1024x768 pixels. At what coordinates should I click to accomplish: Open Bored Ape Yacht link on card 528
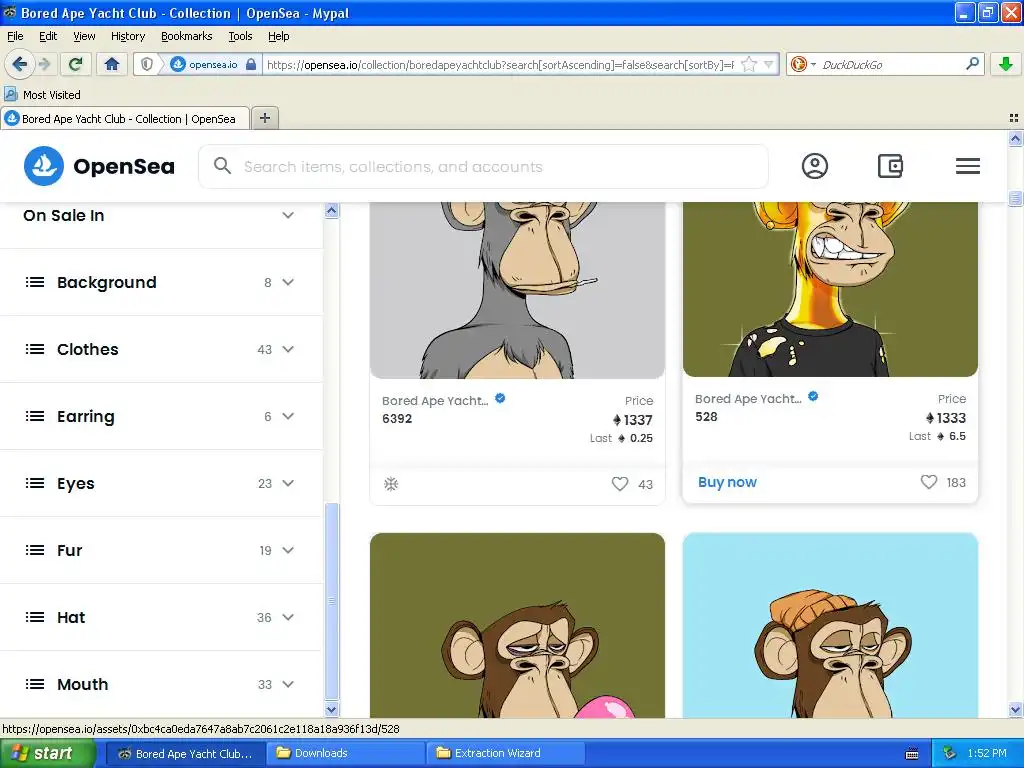pyautogui.click(x=748, y=398)
